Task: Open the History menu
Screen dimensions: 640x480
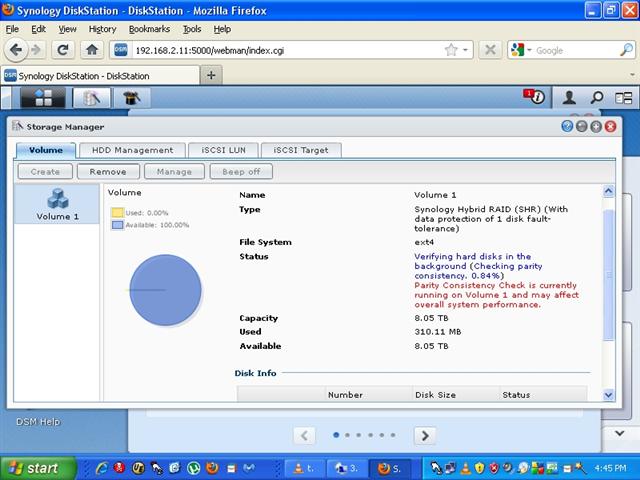Action: click(x=102, y=29)
